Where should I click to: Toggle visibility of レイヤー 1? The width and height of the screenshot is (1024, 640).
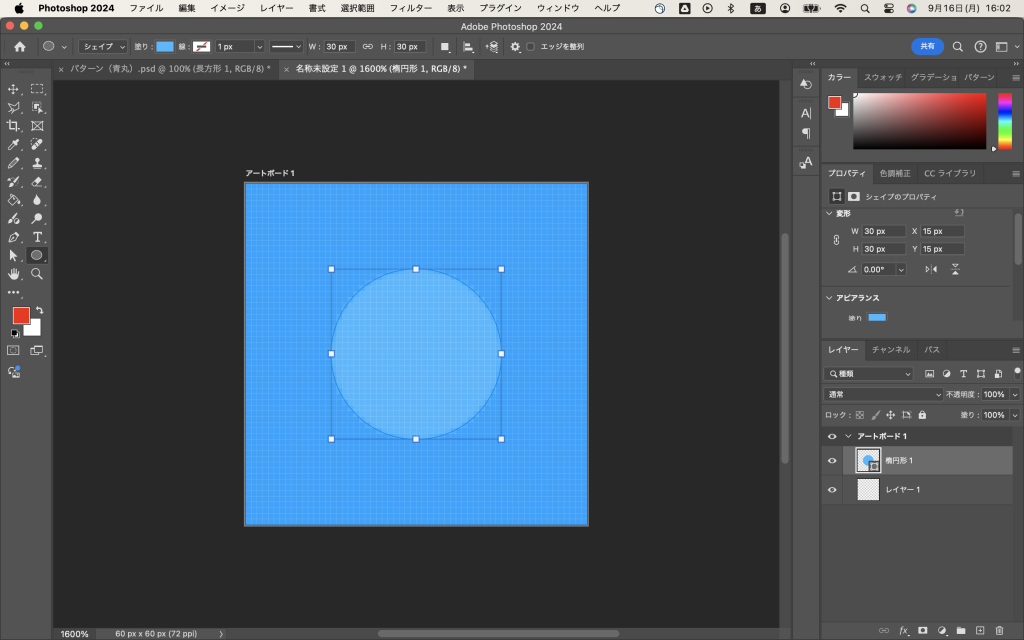[832, 489]
